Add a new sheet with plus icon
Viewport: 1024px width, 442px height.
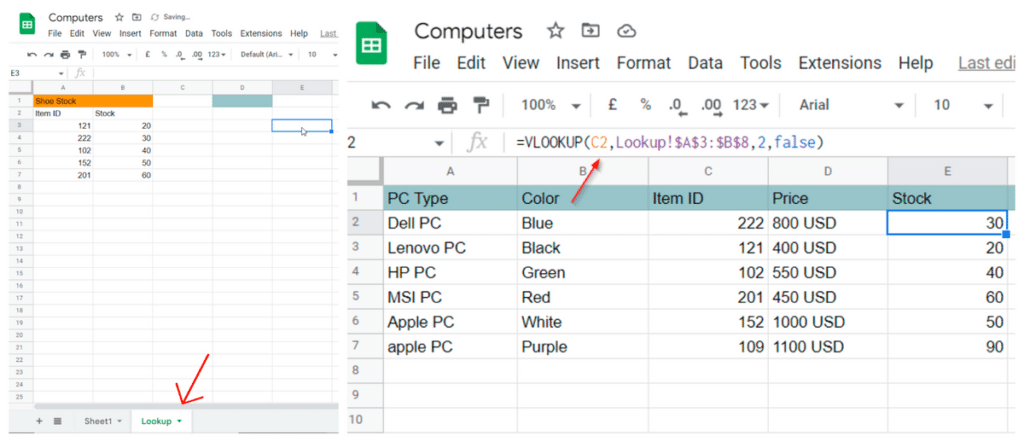point(39,421)
